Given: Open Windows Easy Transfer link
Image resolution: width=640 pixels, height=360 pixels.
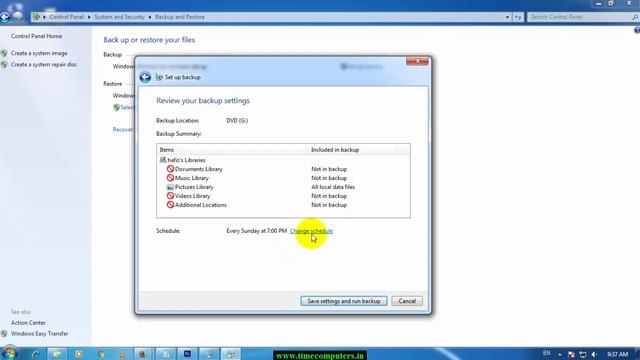Looking at the screenshot, I should [x=40, y=333].
